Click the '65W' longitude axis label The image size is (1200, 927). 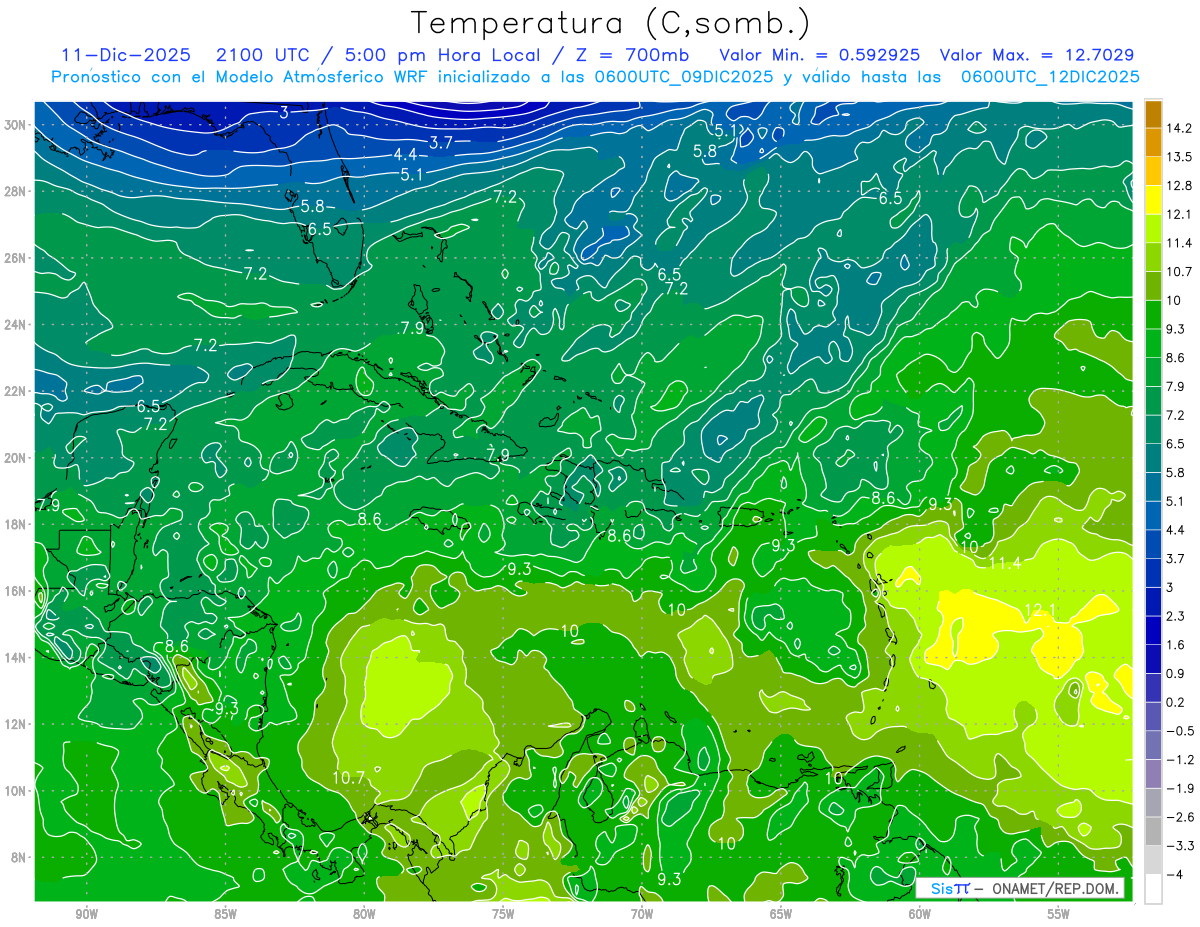[x=781, y=914]
